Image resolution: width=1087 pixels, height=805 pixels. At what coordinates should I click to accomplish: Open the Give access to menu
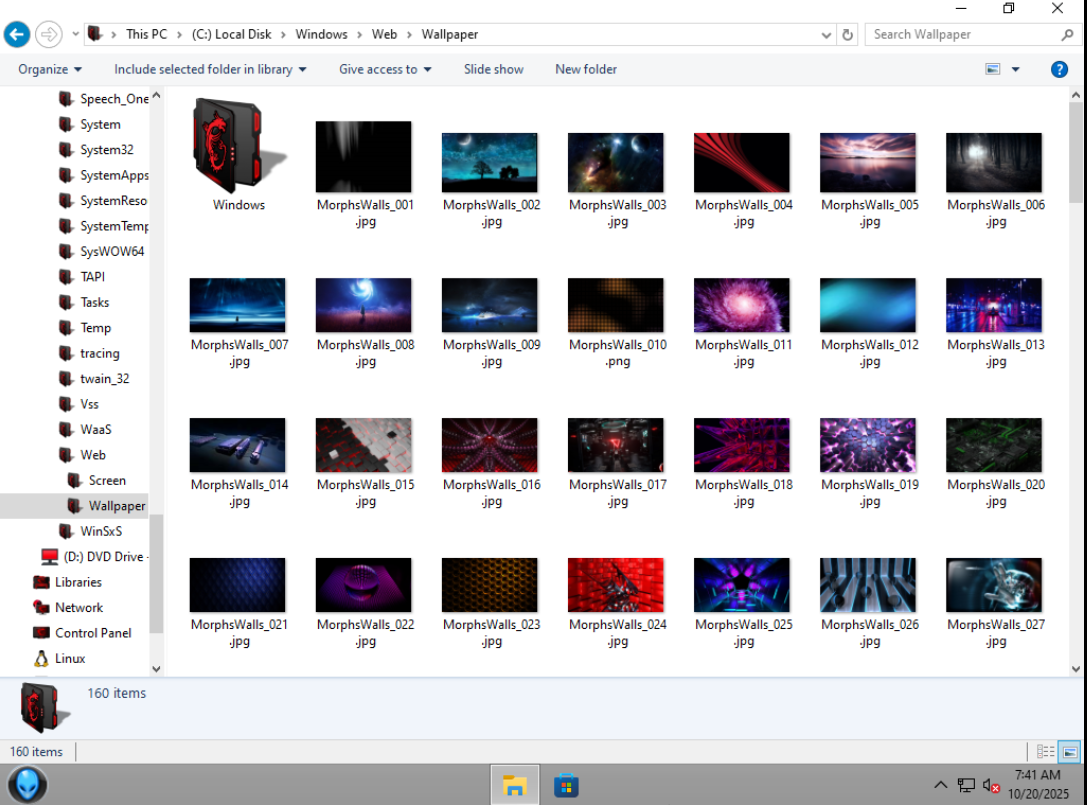pos(385,69)
